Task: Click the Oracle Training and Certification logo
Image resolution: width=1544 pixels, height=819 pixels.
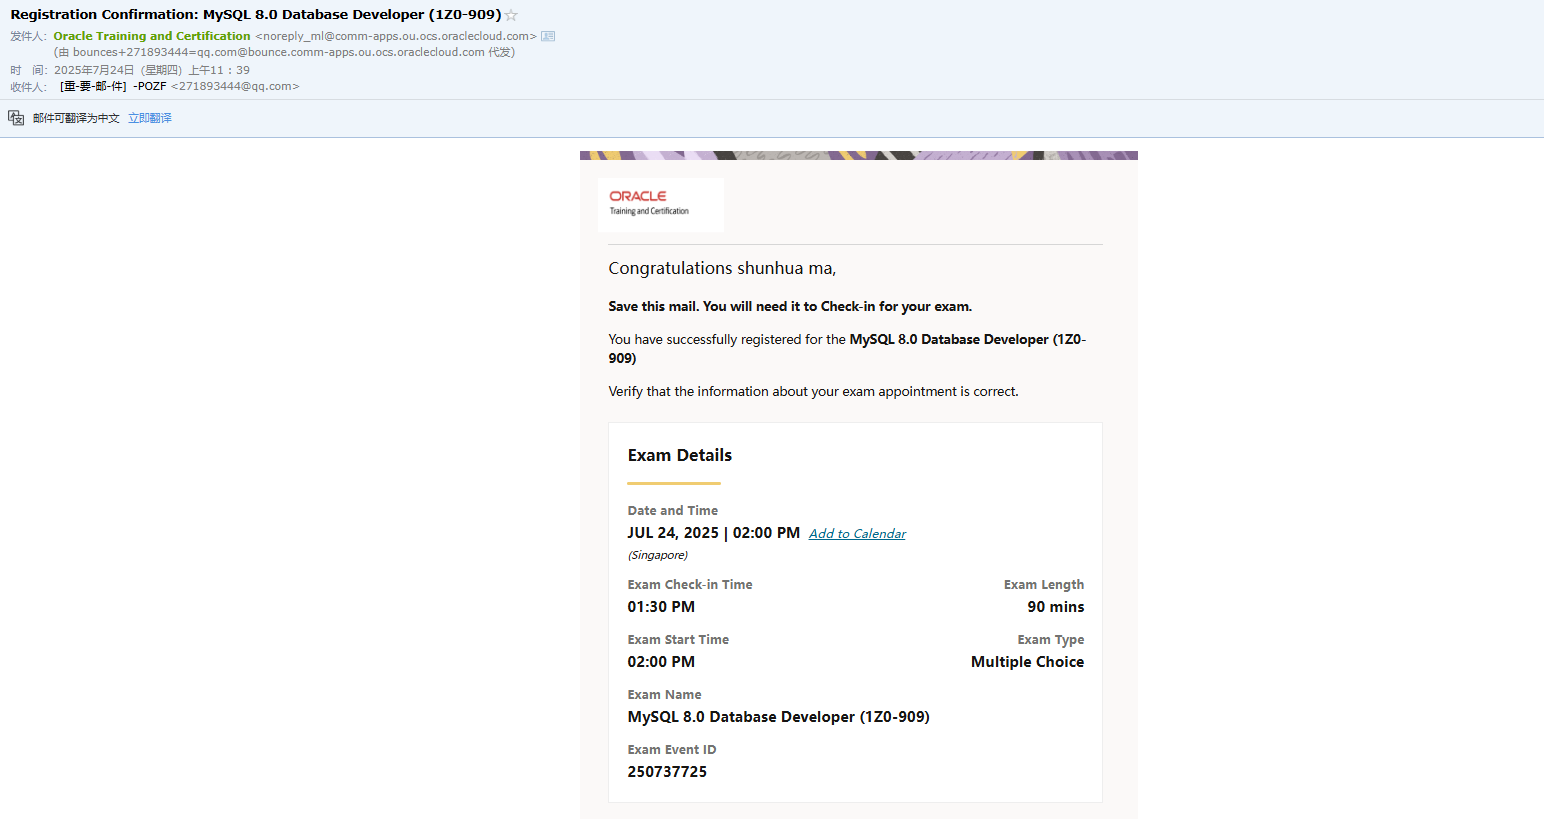Action: click(x=661, y=204)
